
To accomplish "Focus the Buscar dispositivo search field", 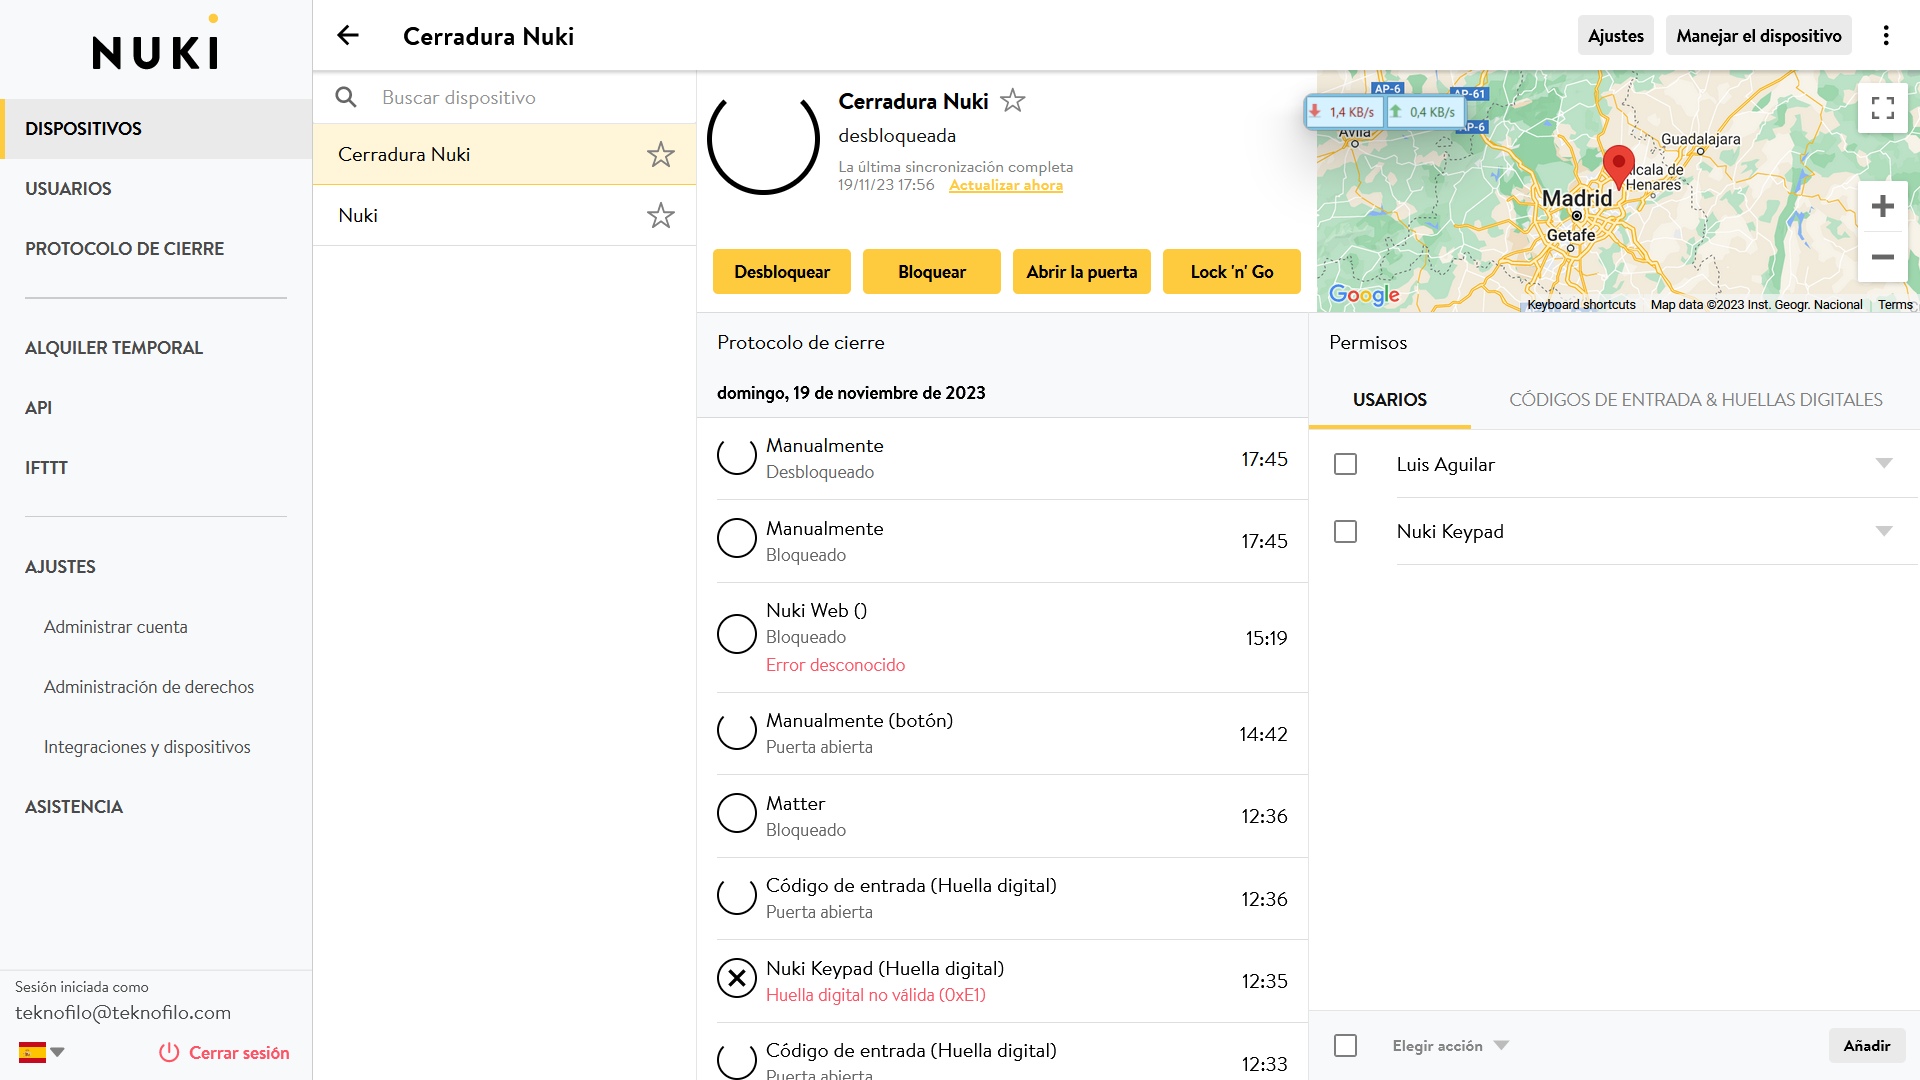I will (x=505, y=97).
